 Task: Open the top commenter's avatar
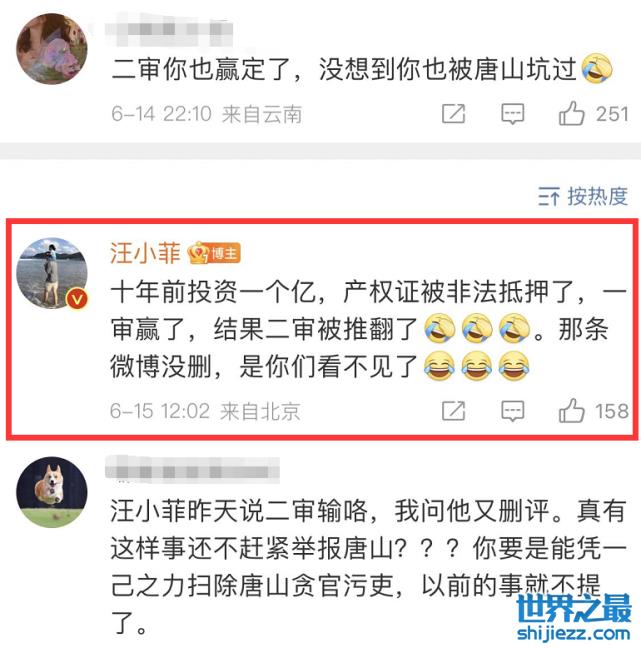point(52,49)
